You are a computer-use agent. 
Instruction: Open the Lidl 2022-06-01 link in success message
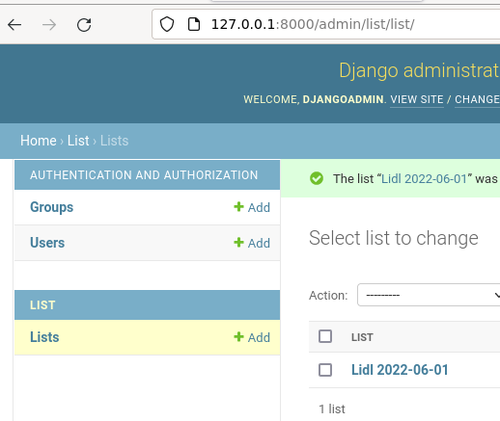[x=424, y=179]
